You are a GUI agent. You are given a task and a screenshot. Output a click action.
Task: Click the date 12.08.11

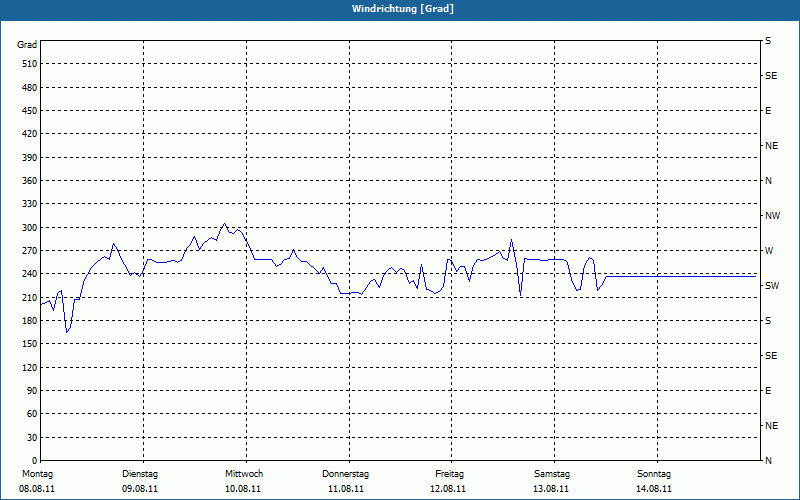click(448, 489)
